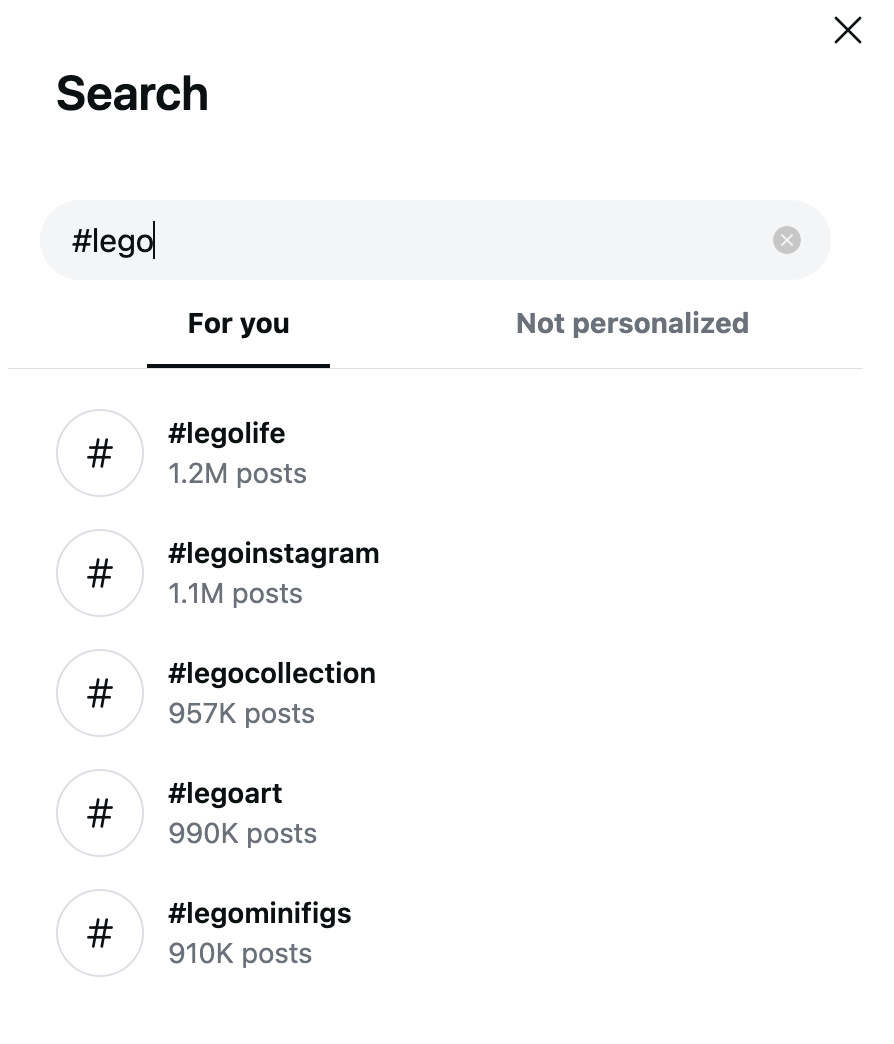
Task: Click the hashtag icon beside #legocollection
Action: coord(100,693)
